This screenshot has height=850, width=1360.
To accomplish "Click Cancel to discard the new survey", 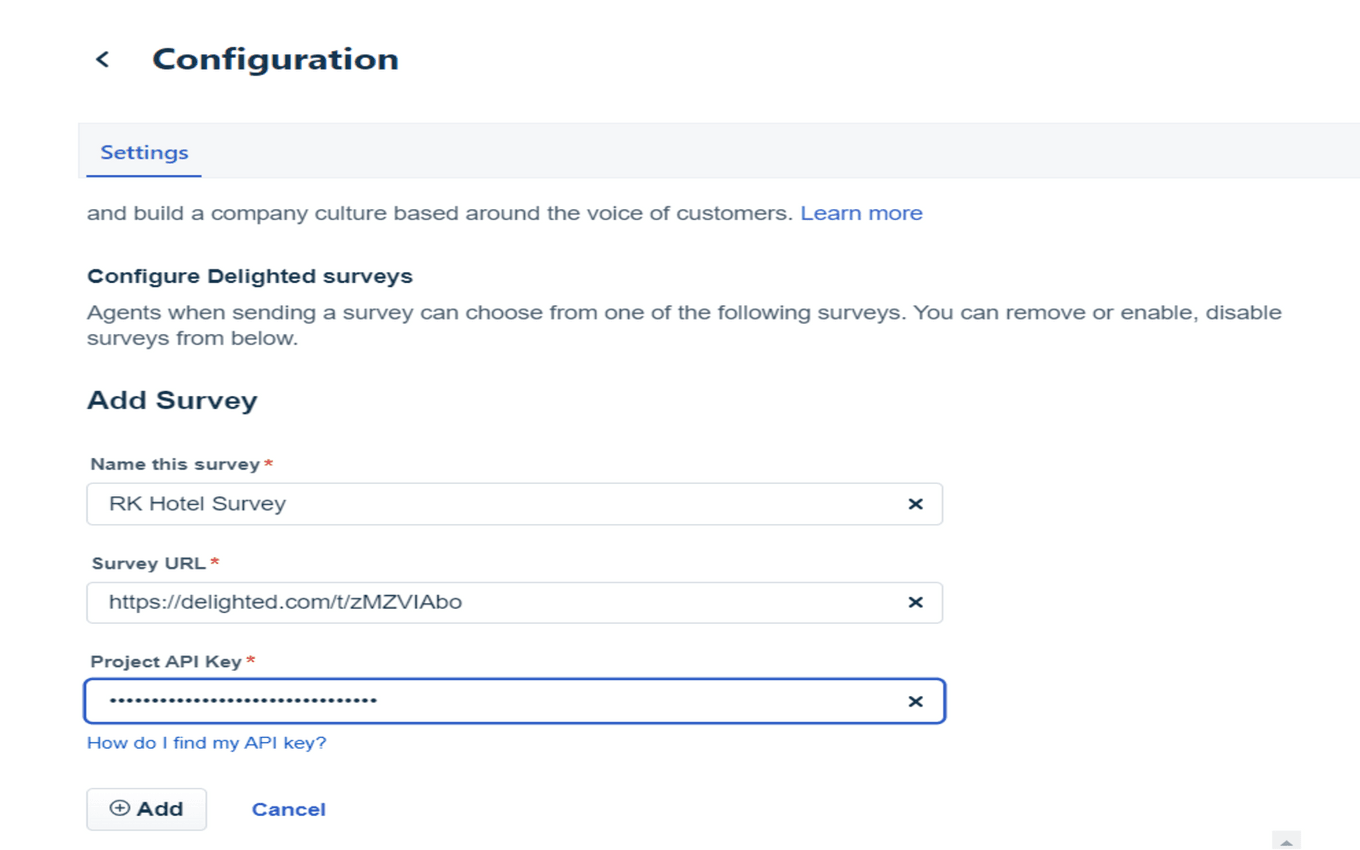I will [x=288, y=809].
